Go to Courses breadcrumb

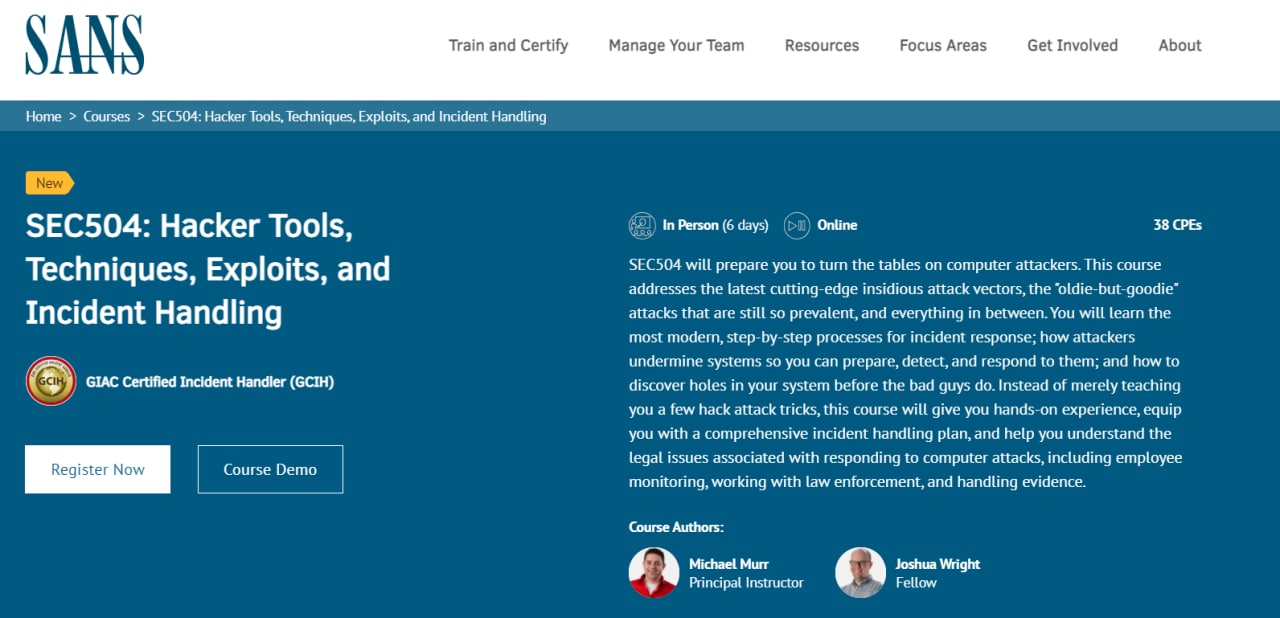(106, 116)
